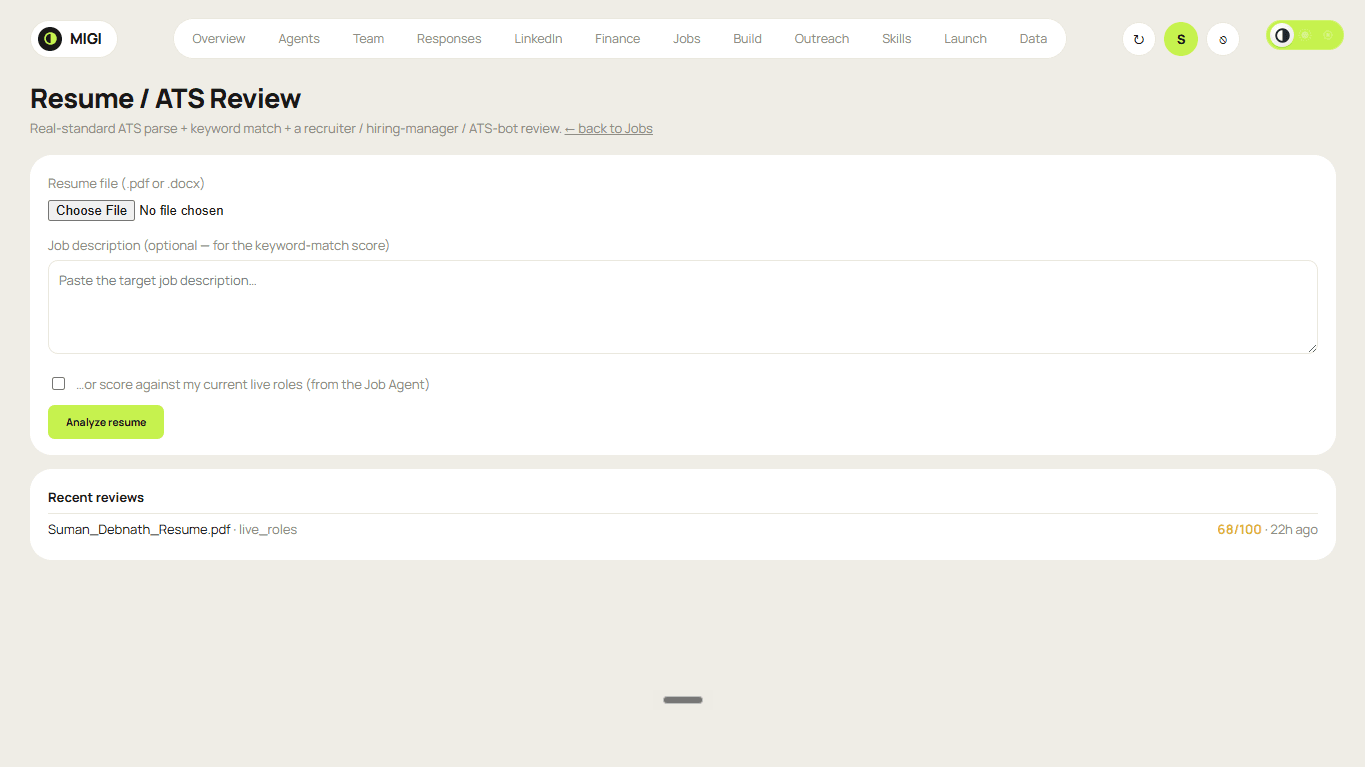The image size is (1365, 767).
Task: Open the green S profile avatar
Action: (1181, 39)
